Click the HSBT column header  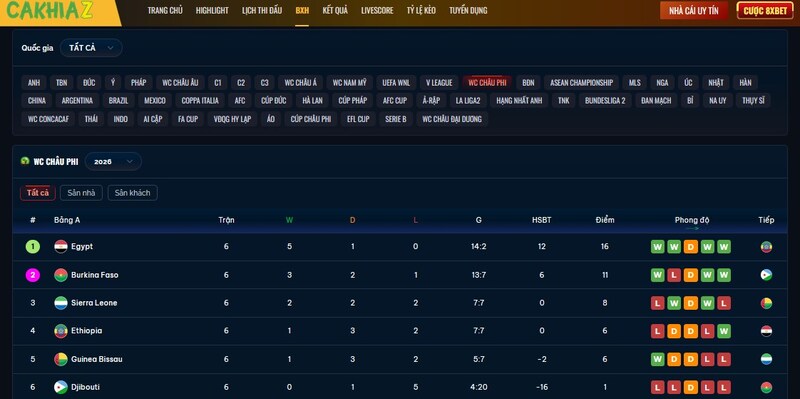pos(541,220)
